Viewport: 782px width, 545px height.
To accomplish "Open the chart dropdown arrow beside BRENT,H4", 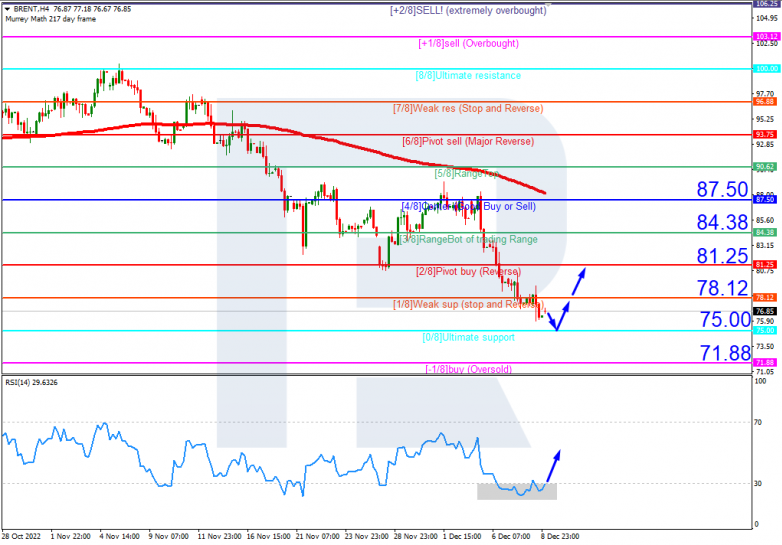I will [8, 8].
